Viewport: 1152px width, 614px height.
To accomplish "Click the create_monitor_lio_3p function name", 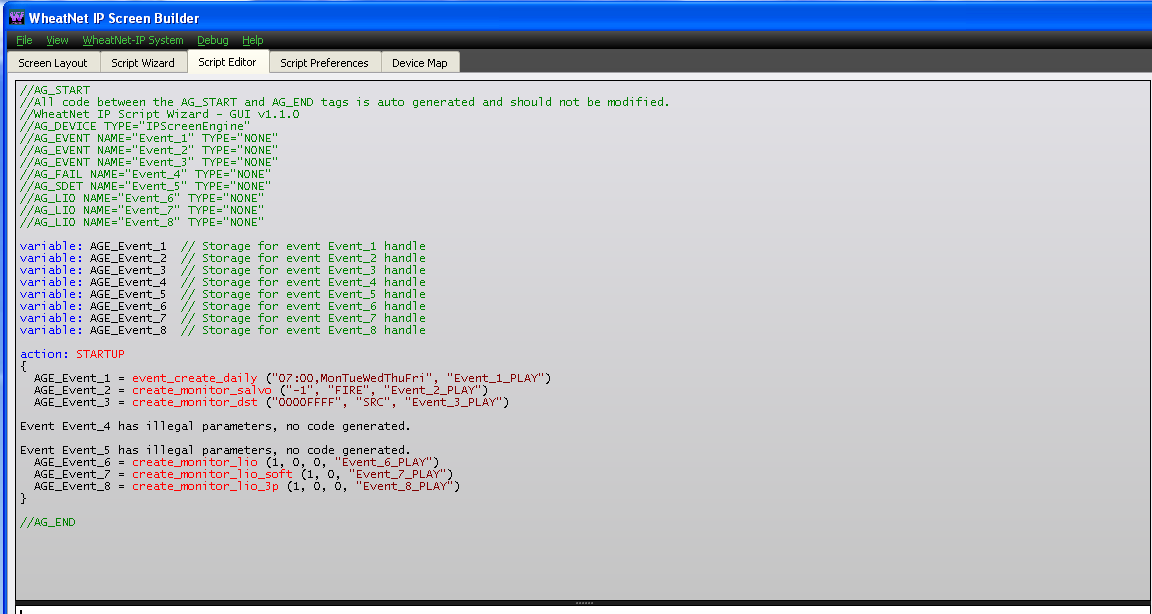I will coord(205,486).
